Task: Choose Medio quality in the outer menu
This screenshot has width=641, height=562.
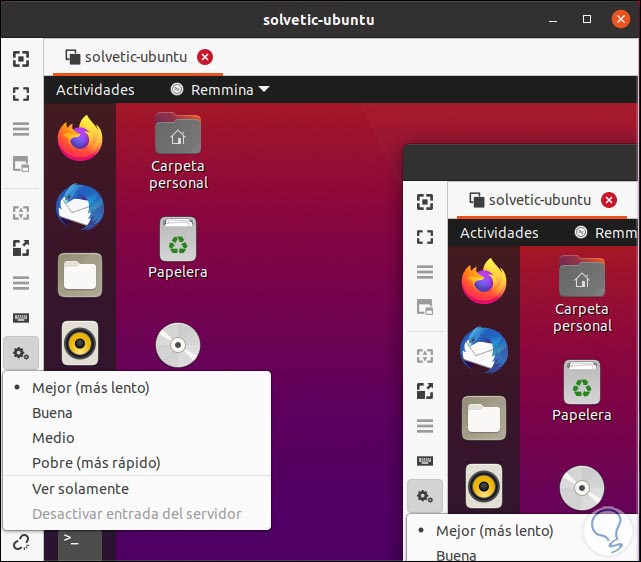Action: click(137, 438)
